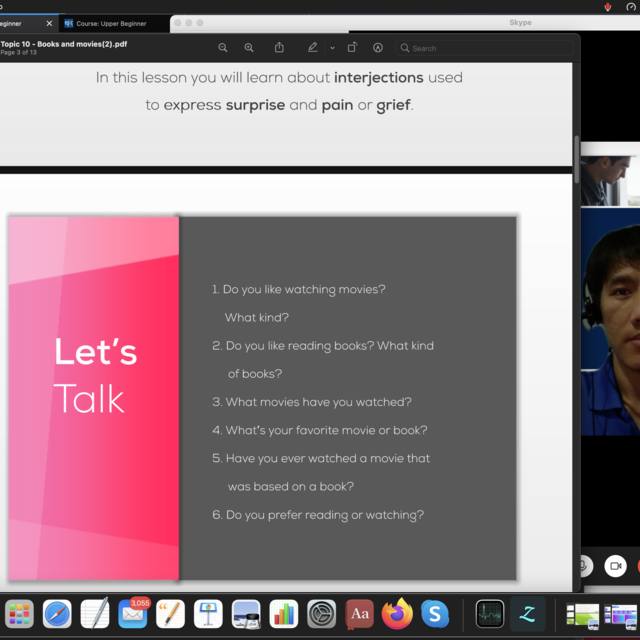Switch to Course: Upper Beginner tab
Image resolution: width=640 pixels, height=640 pixels.
111,24
